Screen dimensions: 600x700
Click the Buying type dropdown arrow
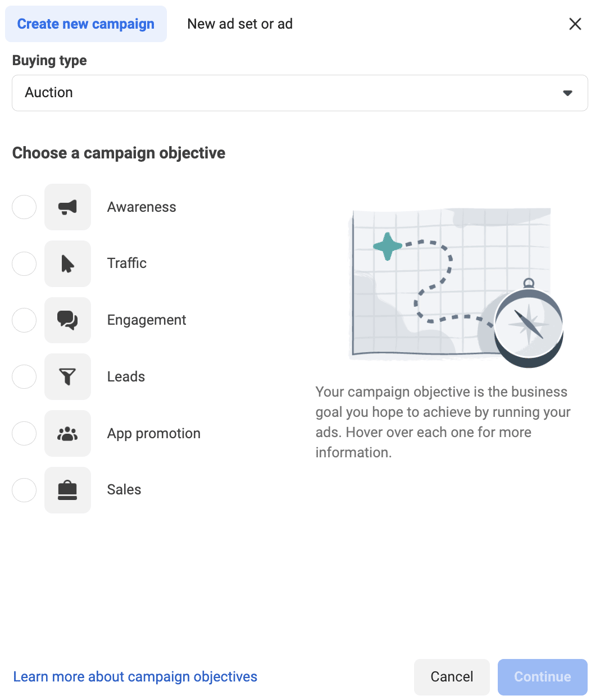567,93
